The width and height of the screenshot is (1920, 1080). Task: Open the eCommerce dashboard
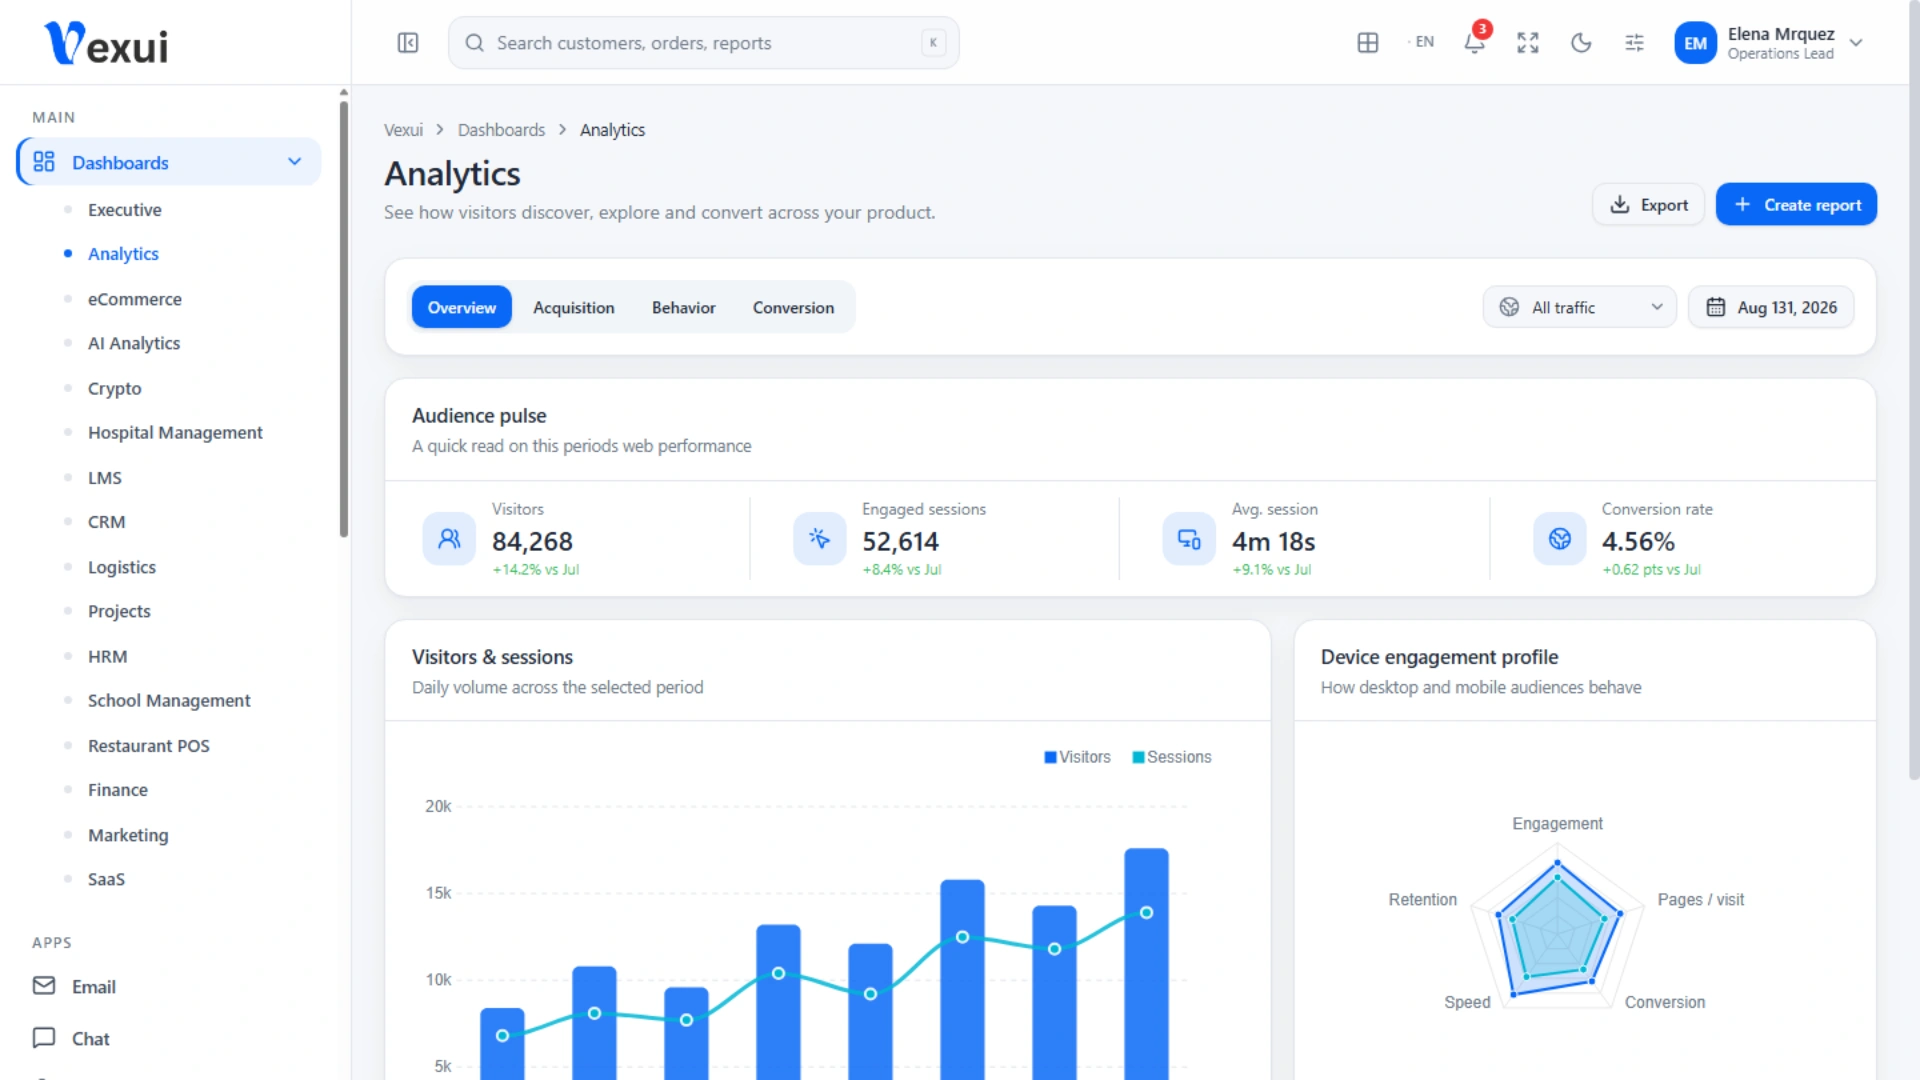[x=134, y=299]
